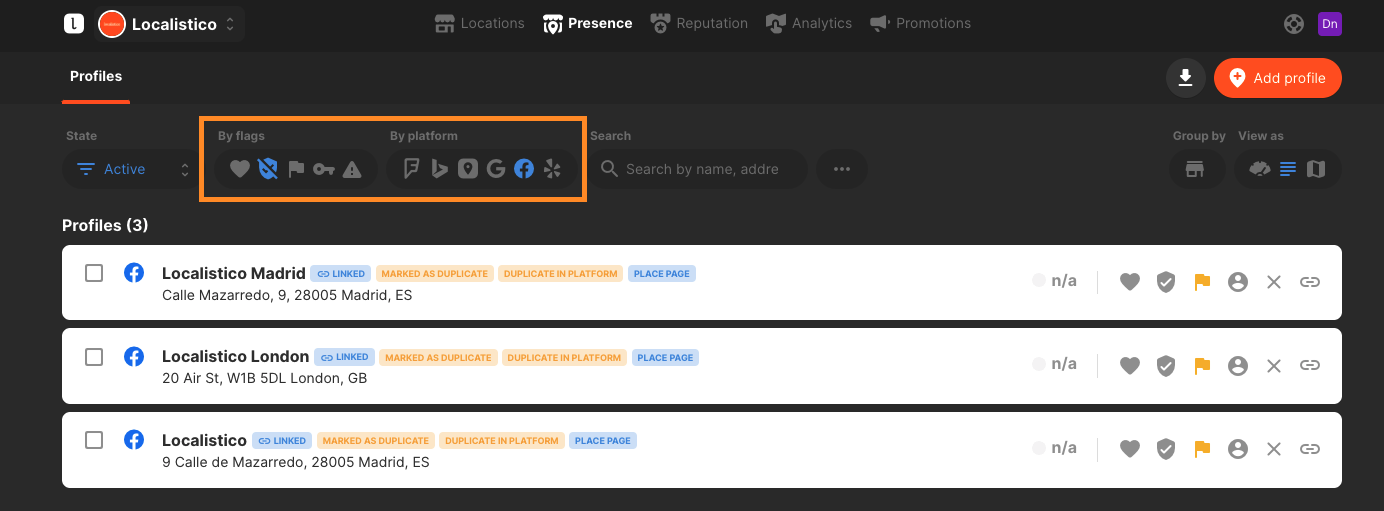Filter by map pin platform icon
This screenshot has height=511, width=1384.
point(468,169)
